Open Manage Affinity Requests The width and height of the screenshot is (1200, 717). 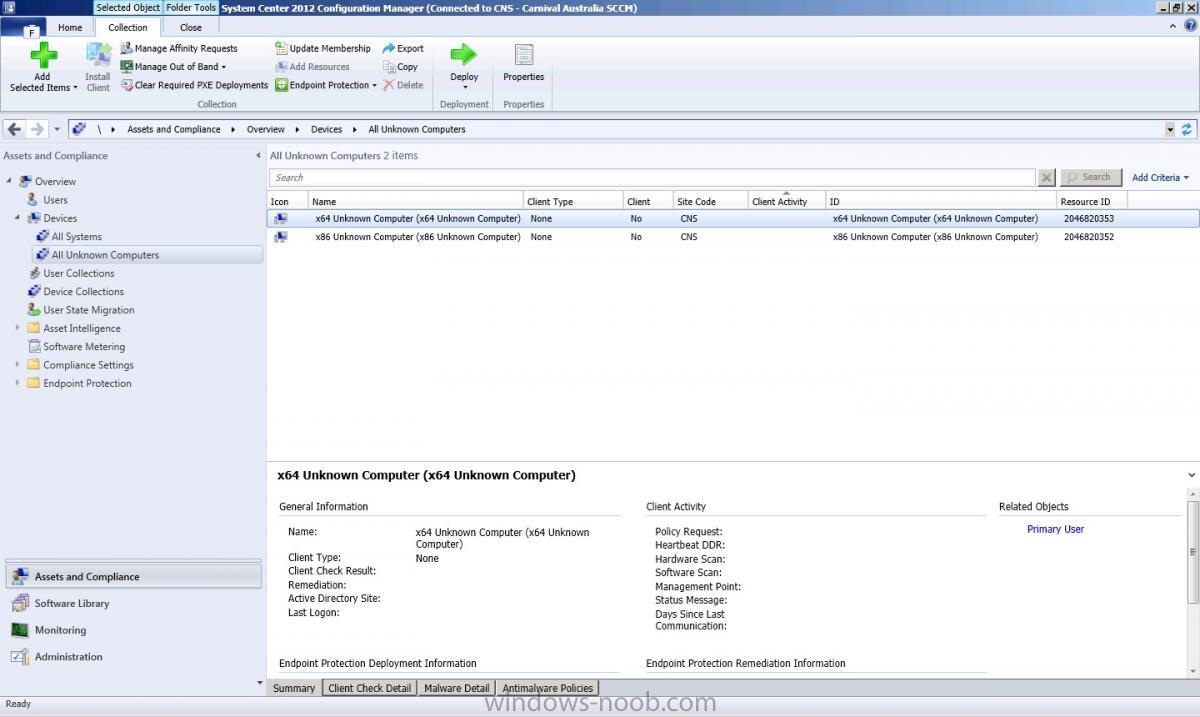[179, 48]
